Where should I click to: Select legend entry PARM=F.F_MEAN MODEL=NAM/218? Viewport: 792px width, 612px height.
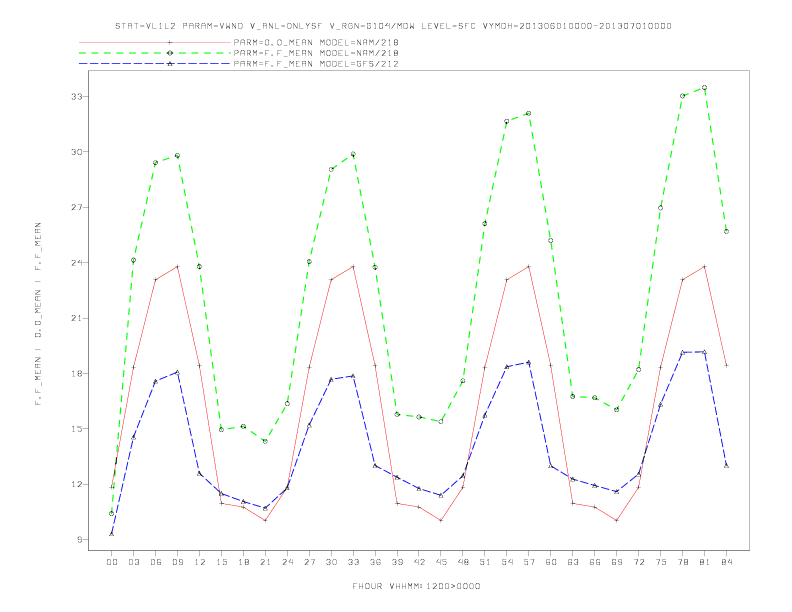[x=316, y=53]
